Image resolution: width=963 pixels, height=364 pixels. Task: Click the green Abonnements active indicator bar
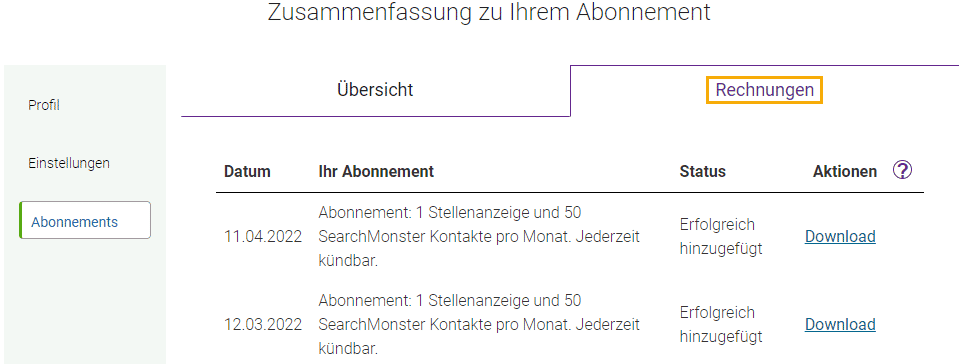[21, 220]
